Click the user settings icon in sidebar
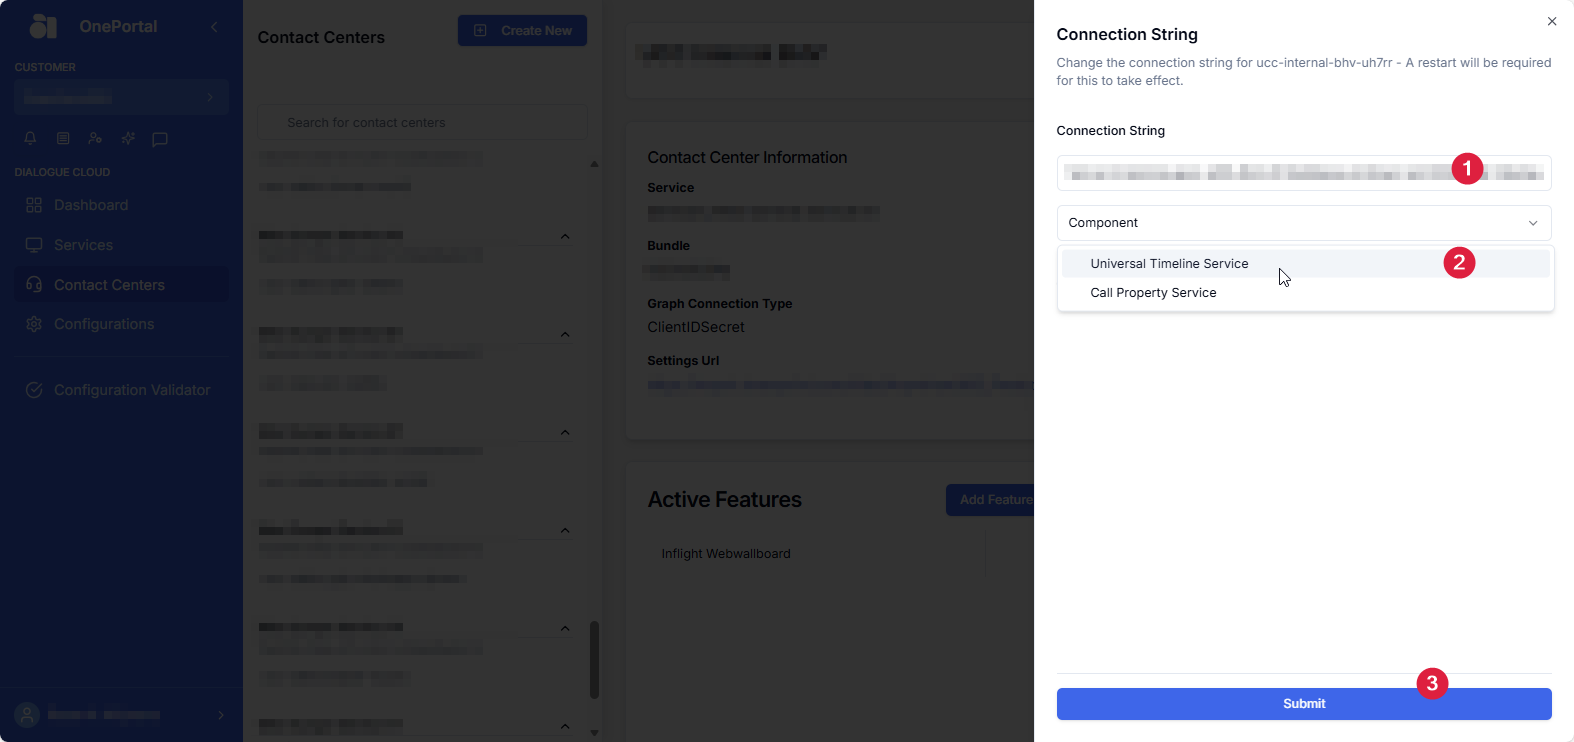1574x742 pixels. [x=95, y=138]
